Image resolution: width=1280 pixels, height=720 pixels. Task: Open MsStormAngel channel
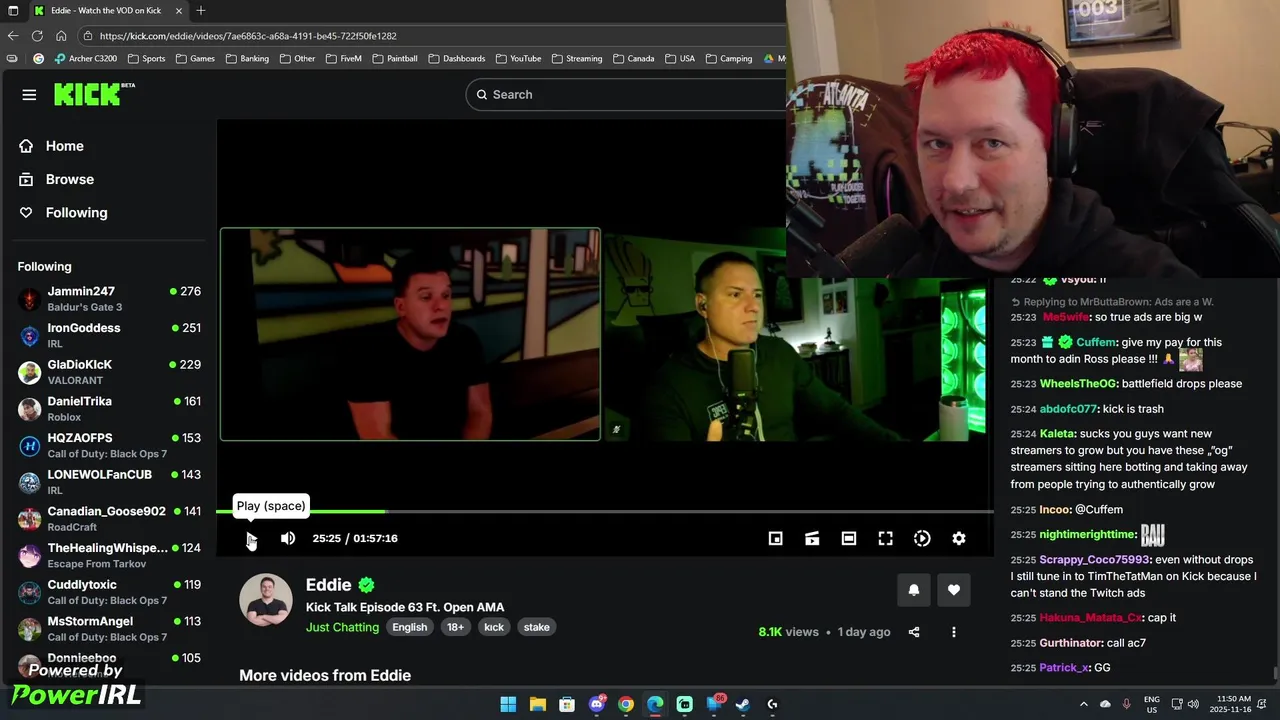[109, 629]
